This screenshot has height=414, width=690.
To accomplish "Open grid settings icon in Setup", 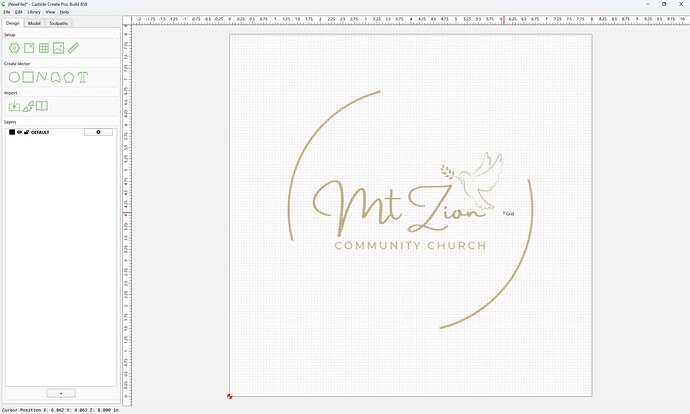I will click(x=44, y=48).
